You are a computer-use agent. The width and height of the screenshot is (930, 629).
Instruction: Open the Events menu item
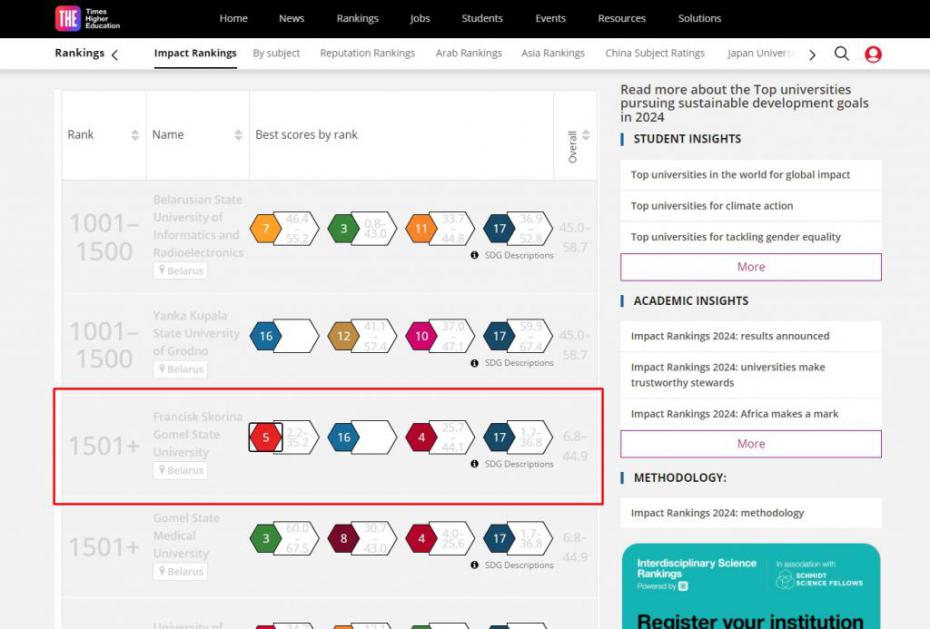pyautogui.click(x=550, y=18)
